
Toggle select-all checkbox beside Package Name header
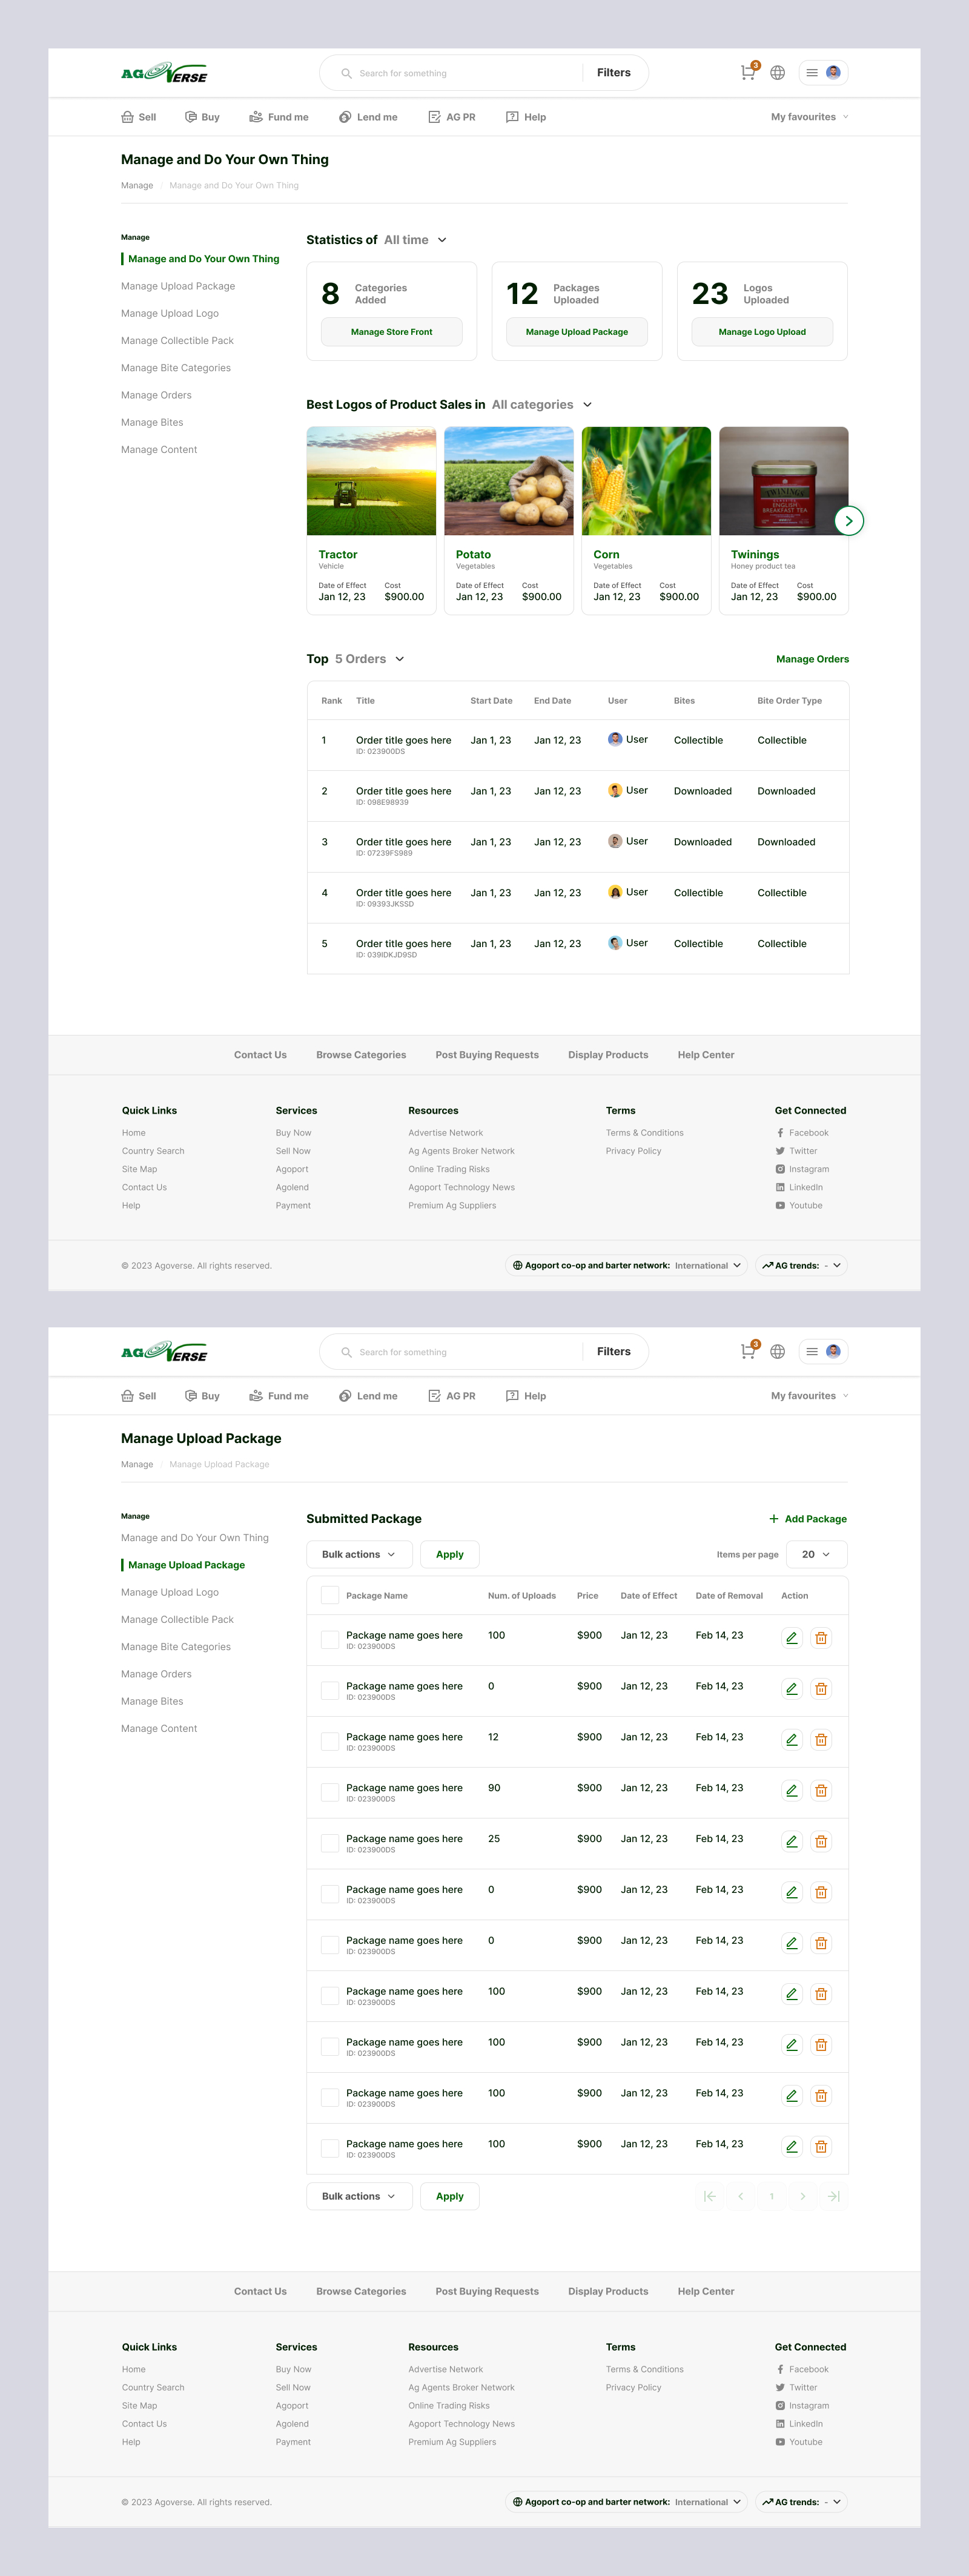[x=329, y=1595]
